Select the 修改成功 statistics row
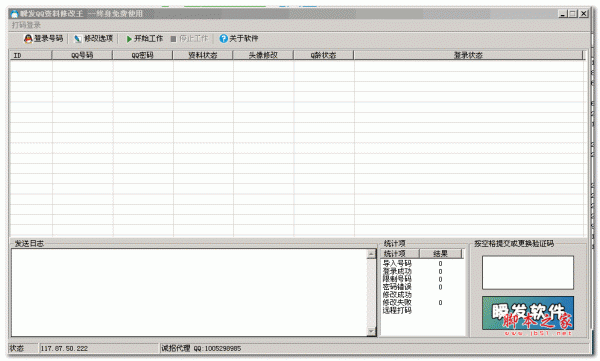Screen dimensions: 600x361 coord(422,295)
